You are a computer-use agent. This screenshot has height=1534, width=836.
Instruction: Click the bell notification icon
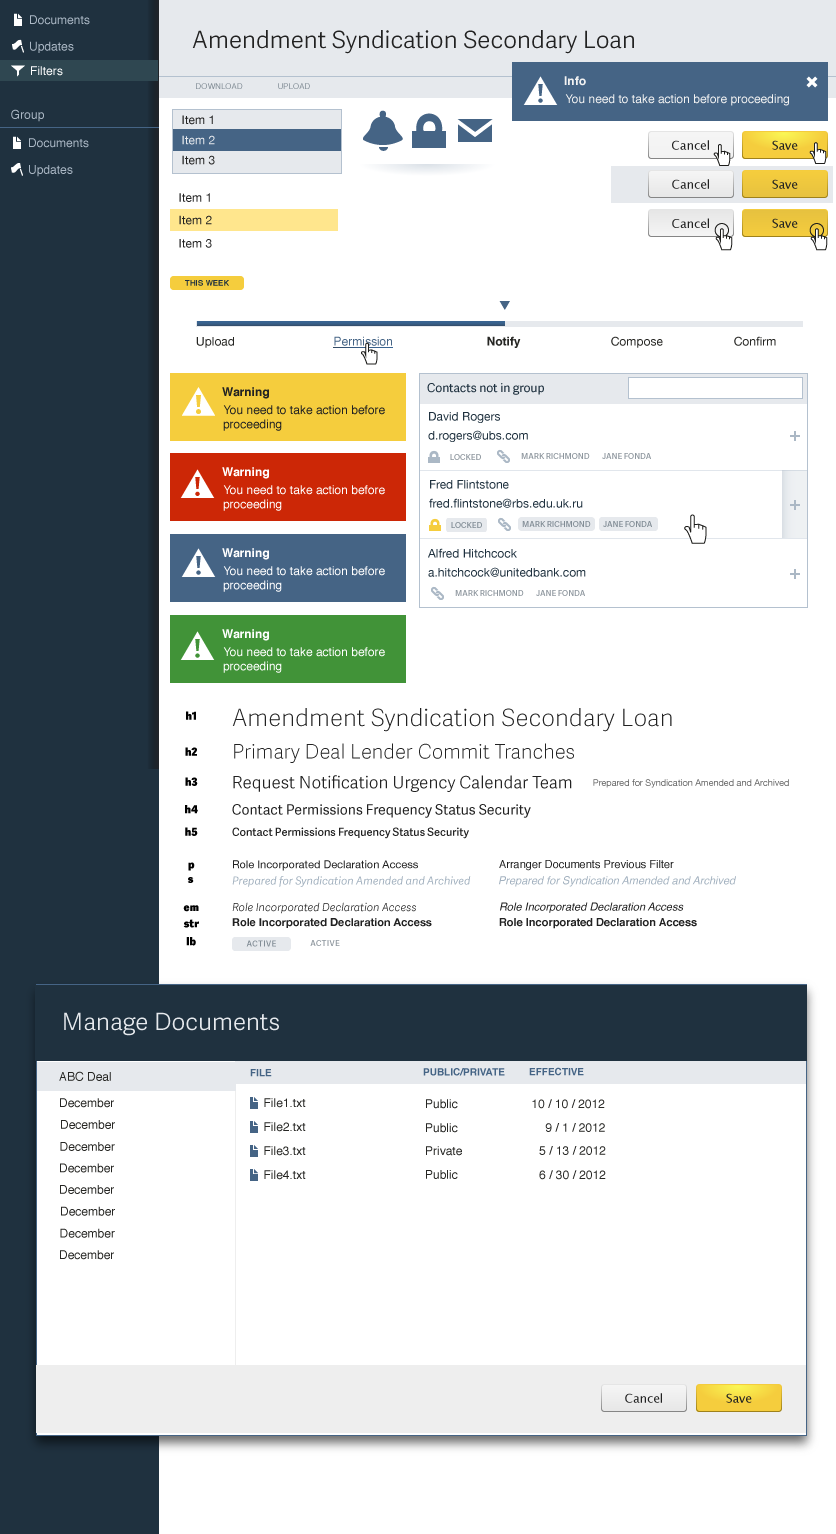[382, 131]
